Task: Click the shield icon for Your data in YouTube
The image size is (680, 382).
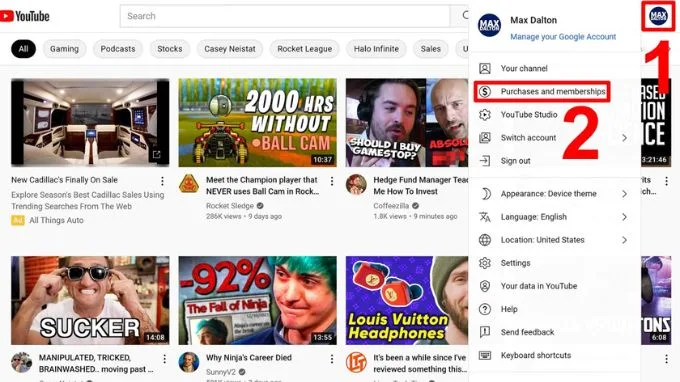Action: coord(484,286)
